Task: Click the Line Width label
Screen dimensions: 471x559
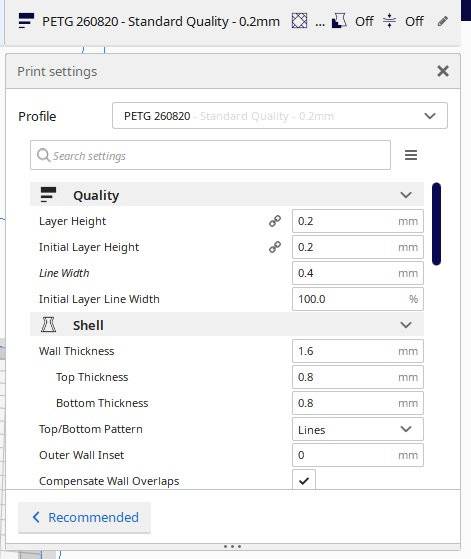Action: coord(64,273)
